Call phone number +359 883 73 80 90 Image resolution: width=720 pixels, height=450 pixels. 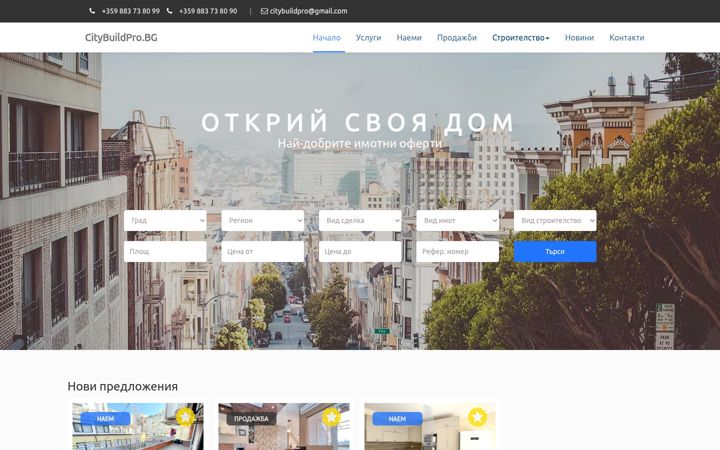pos(208,11)
